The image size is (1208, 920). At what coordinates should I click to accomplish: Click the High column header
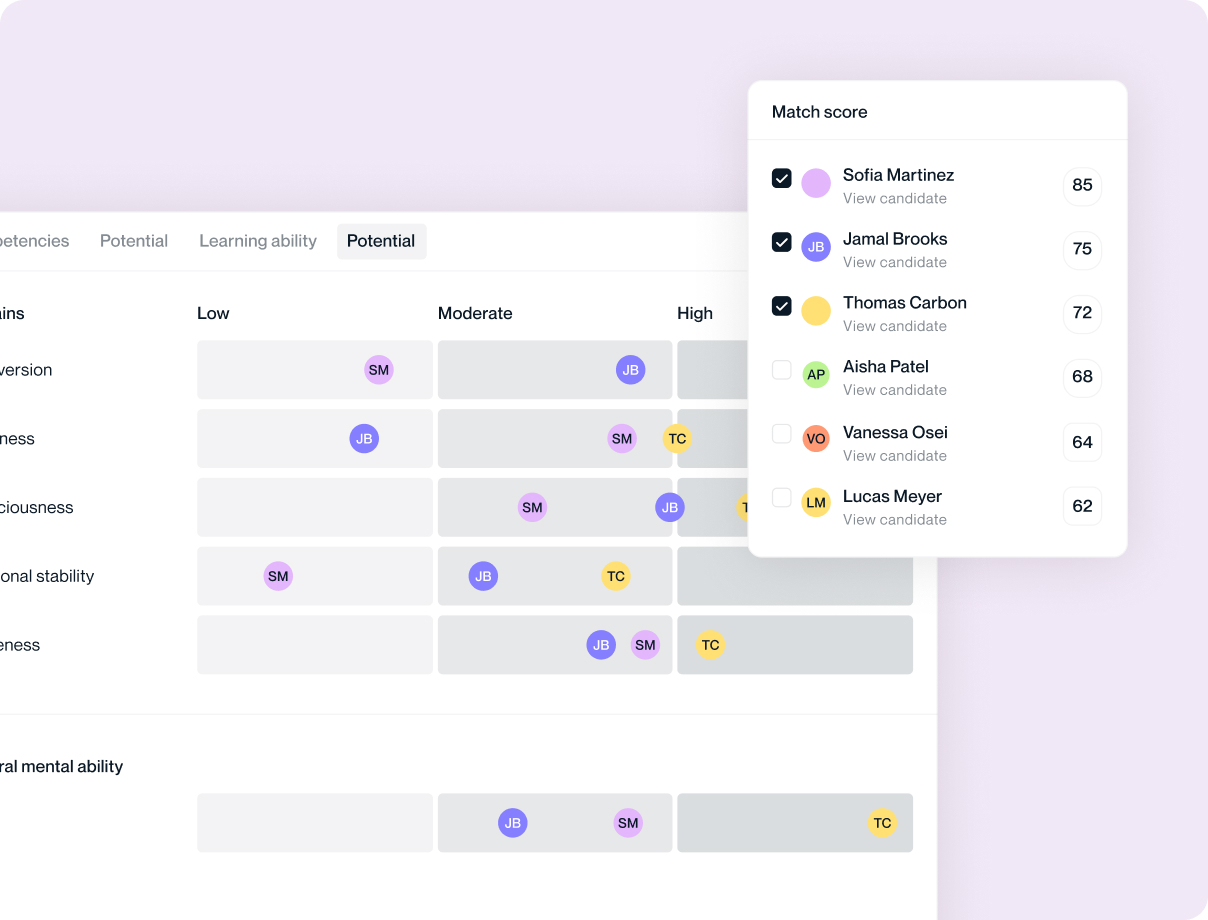(x=695, y=313)
